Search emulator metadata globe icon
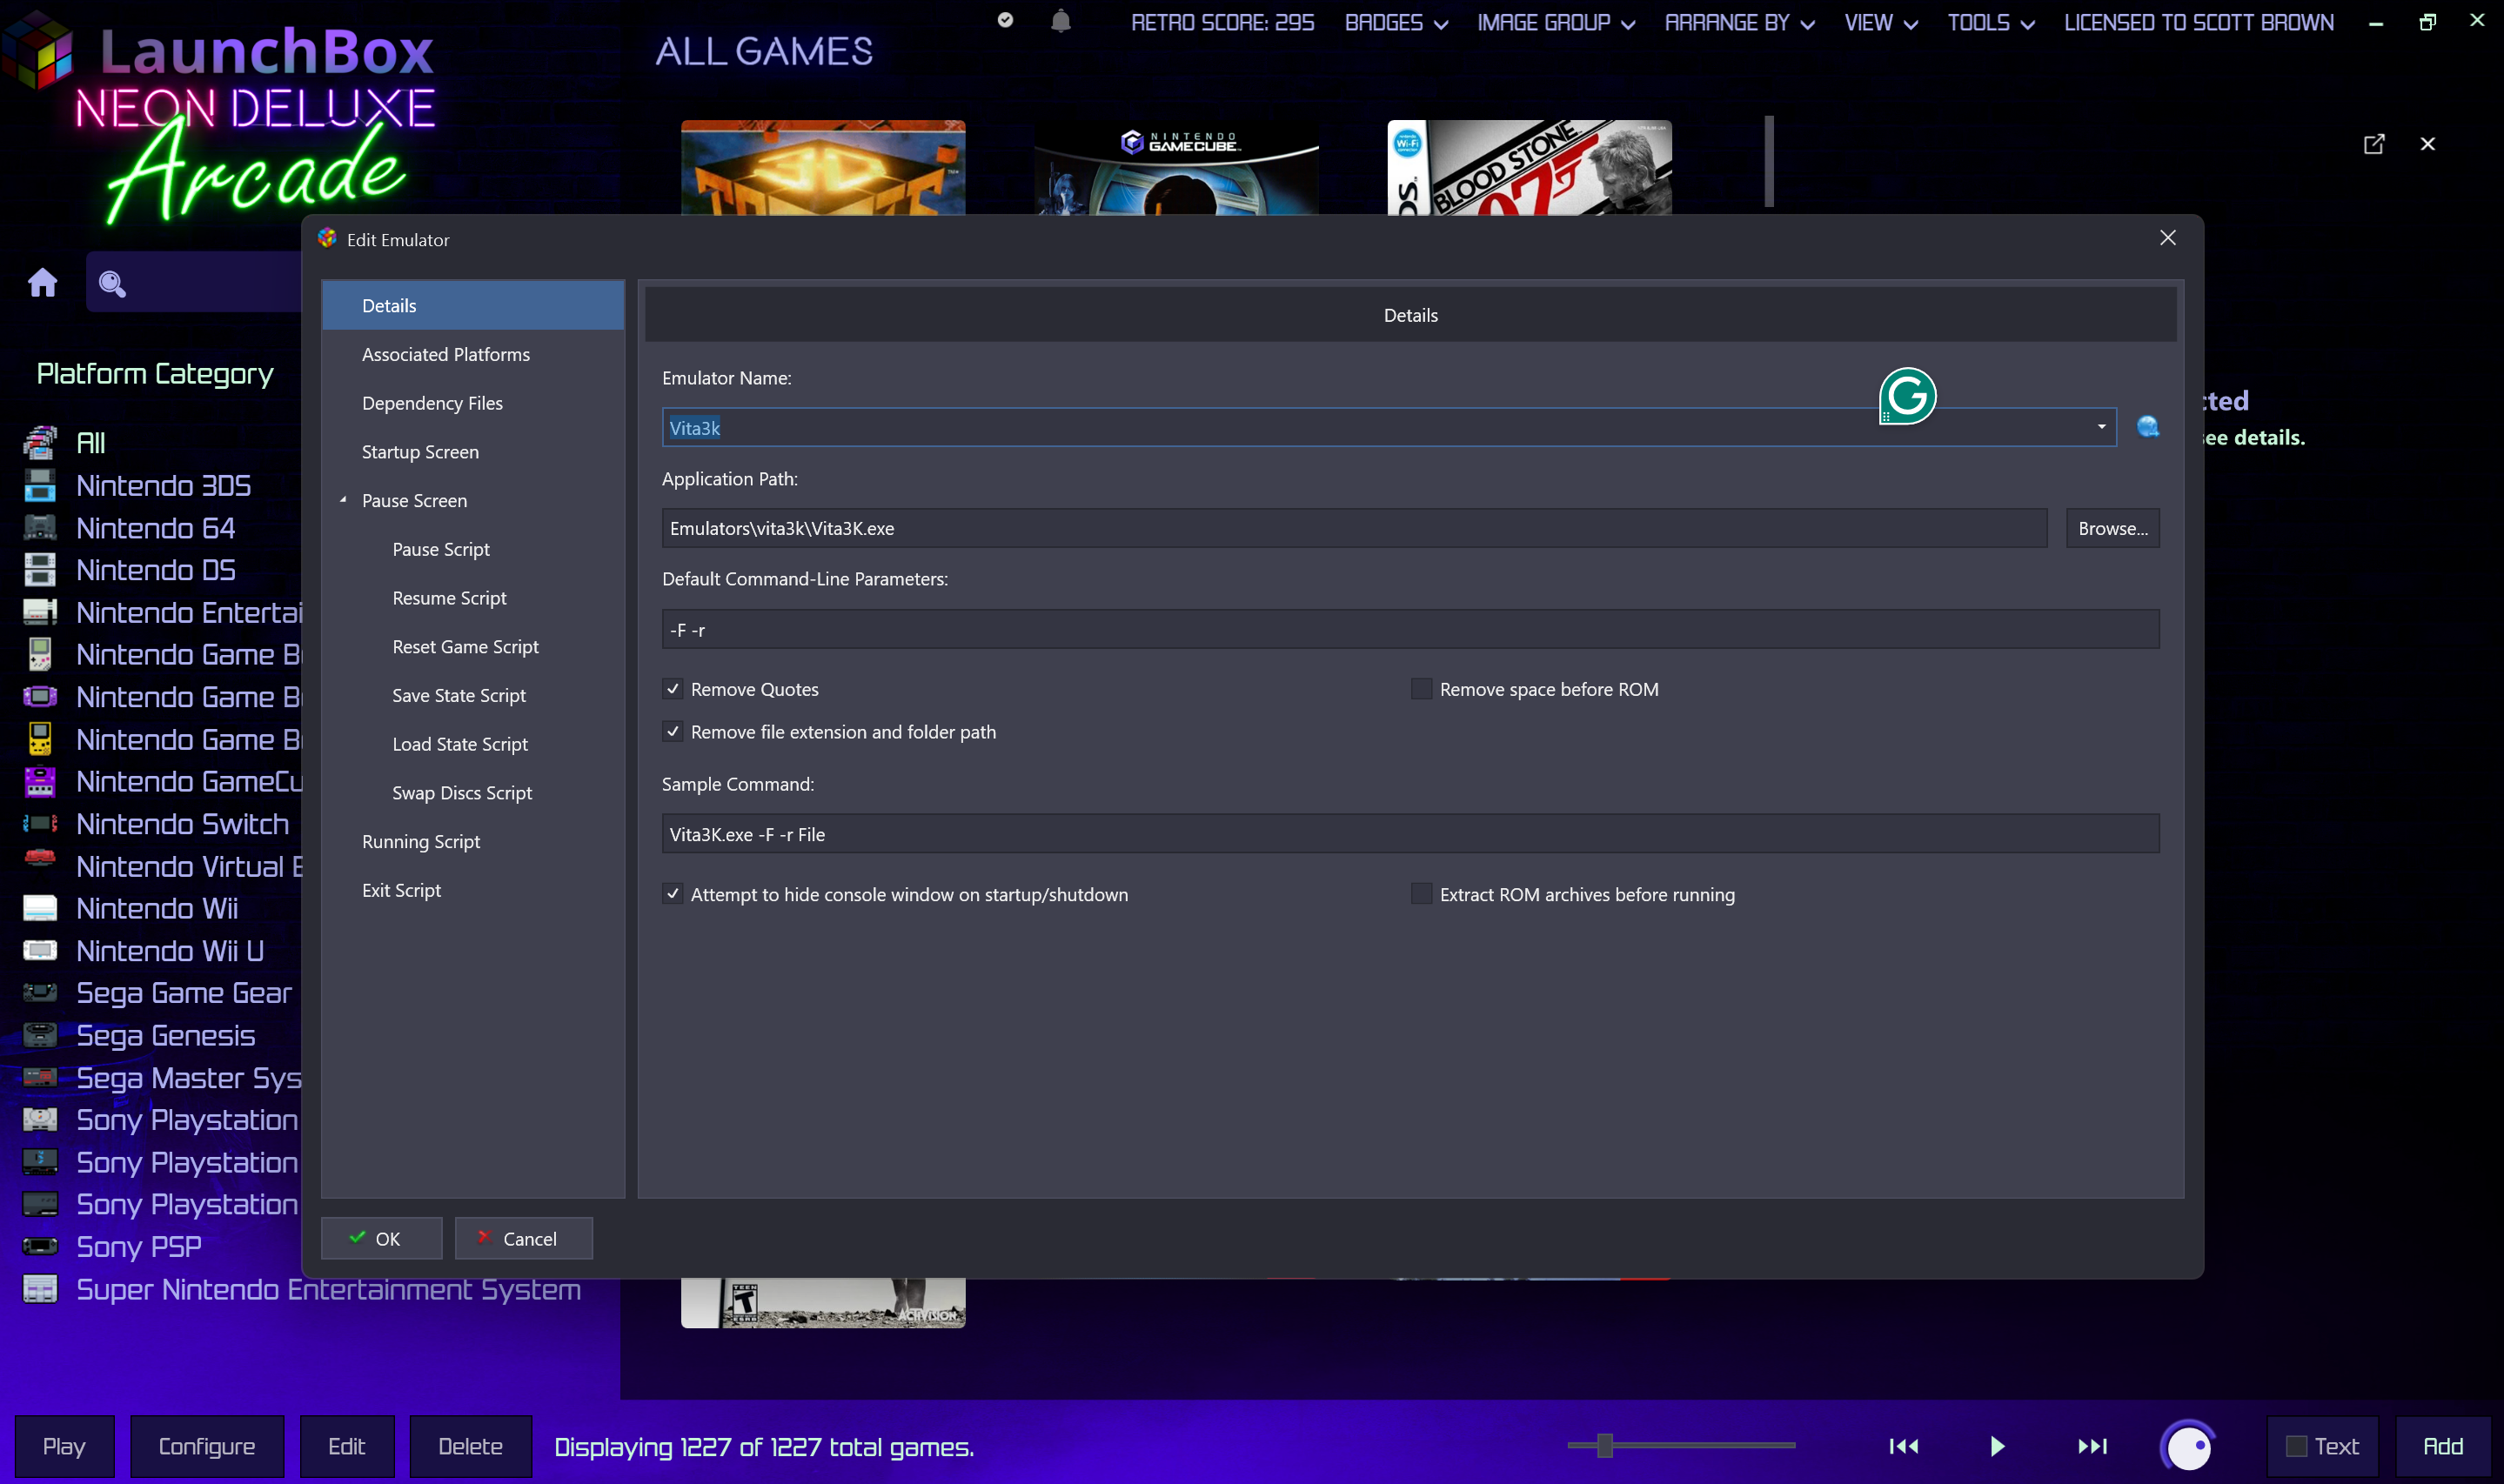 coord(2147,427)
